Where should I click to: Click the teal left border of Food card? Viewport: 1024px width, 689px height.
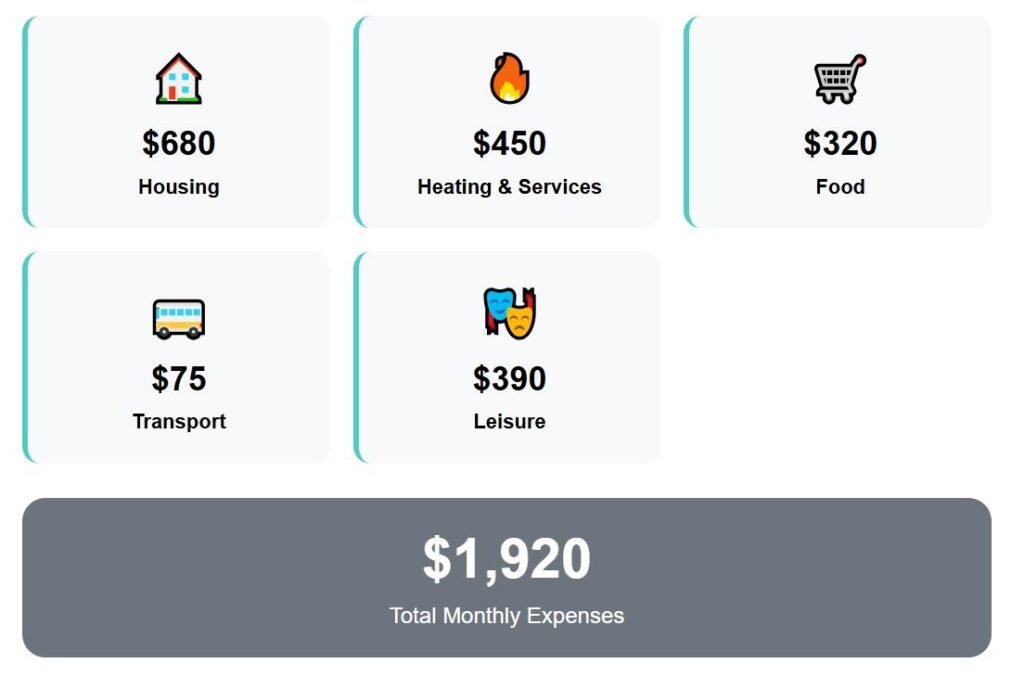coord(687,122)
